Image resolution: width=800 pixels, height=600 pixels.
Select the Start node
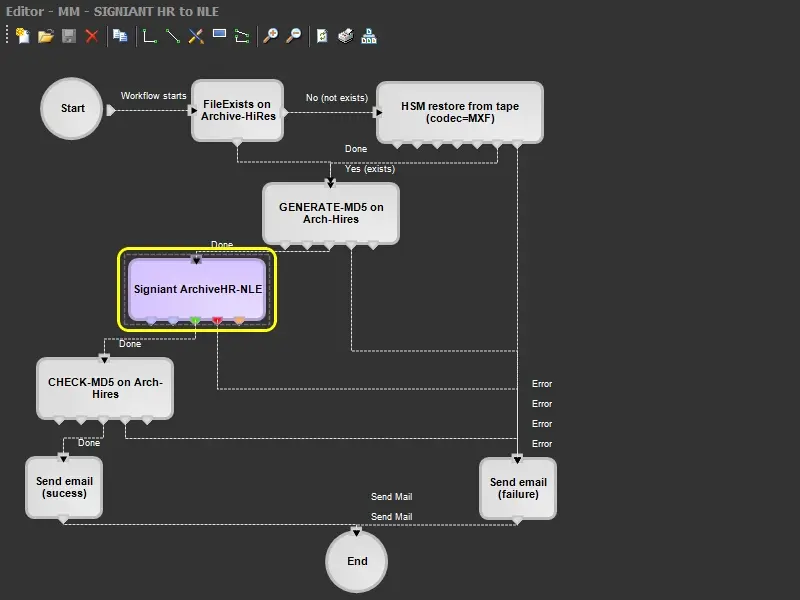73,108
